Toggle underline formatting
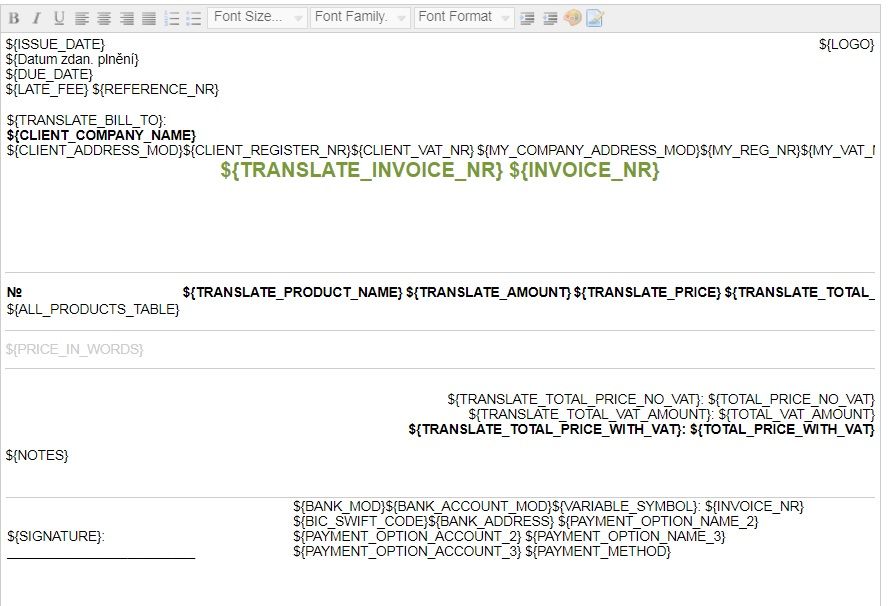This screenshot has height=606, width=888. [59, 18]
